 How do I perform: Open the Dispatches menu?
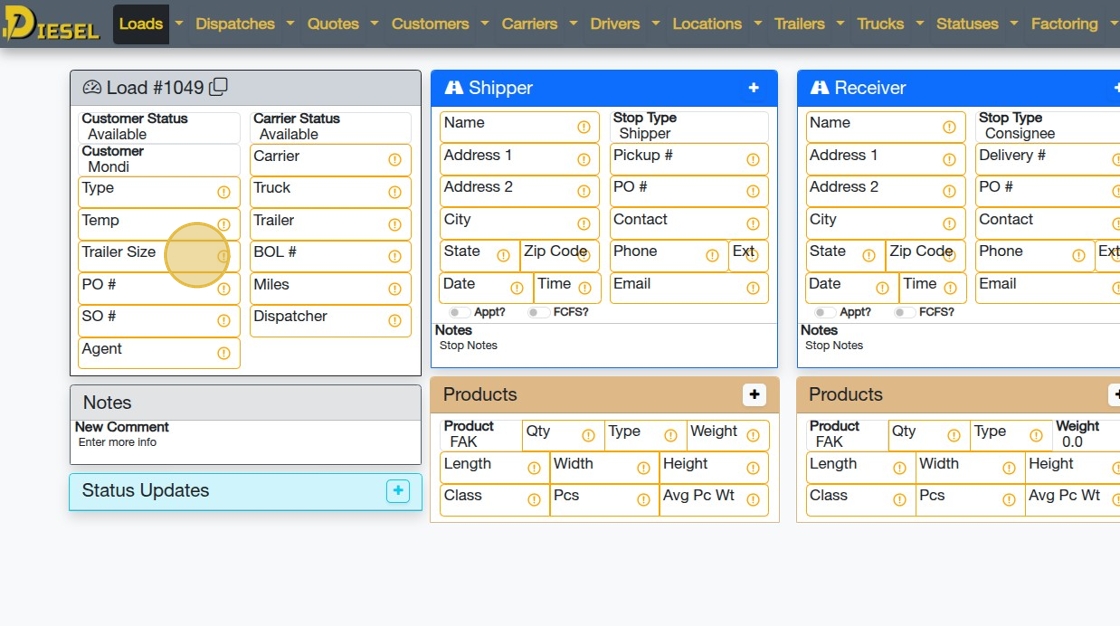coord(235,24)
